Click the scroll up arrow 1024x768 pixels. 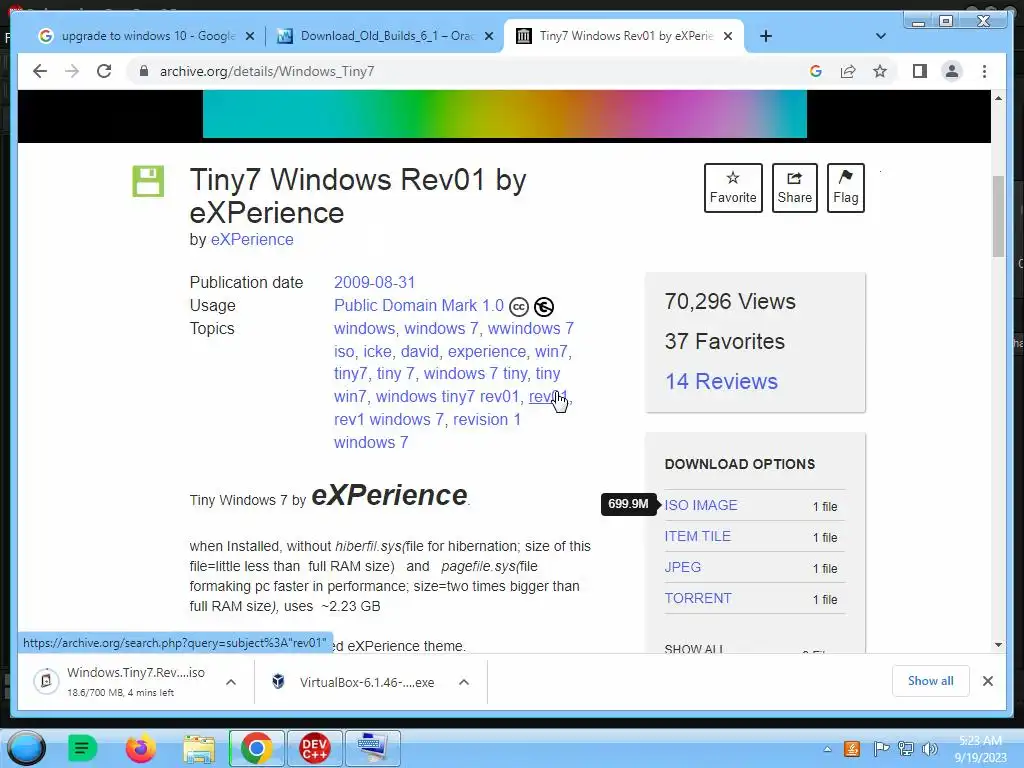click(998, 98)
